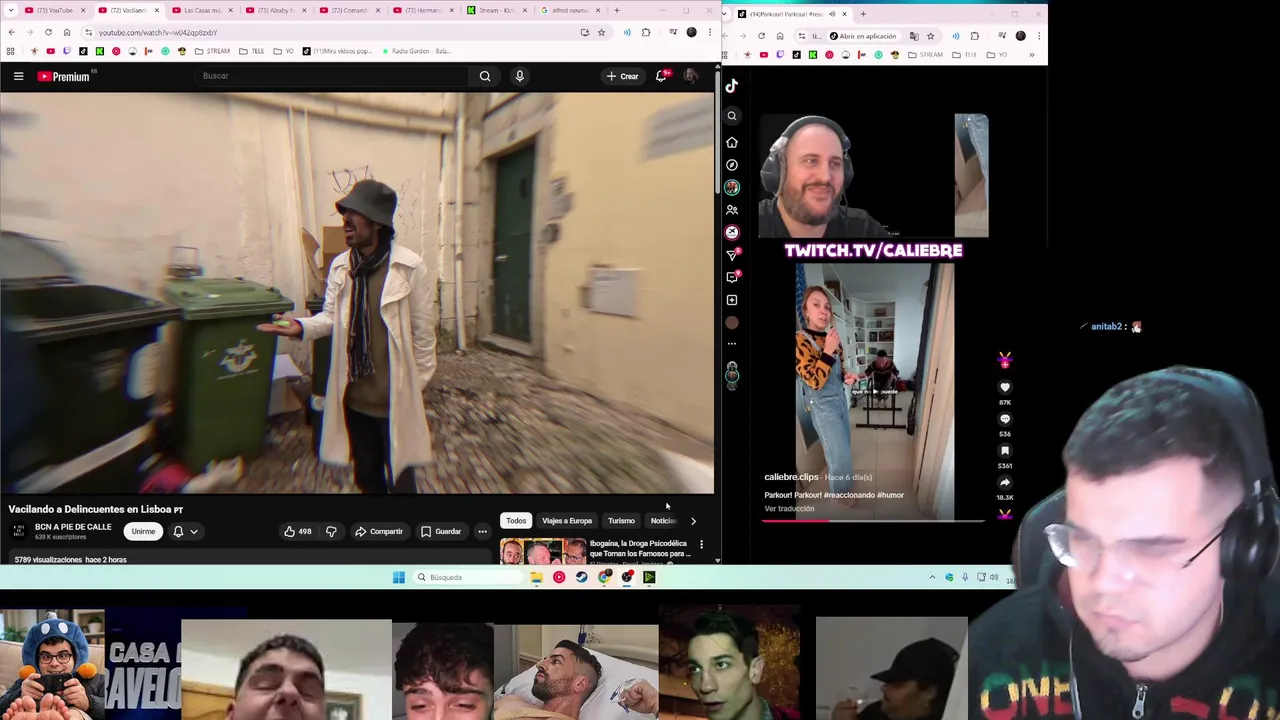Select the 'Turismo' filter chip
Screen dimensions: 1280x720
(621, 521)
